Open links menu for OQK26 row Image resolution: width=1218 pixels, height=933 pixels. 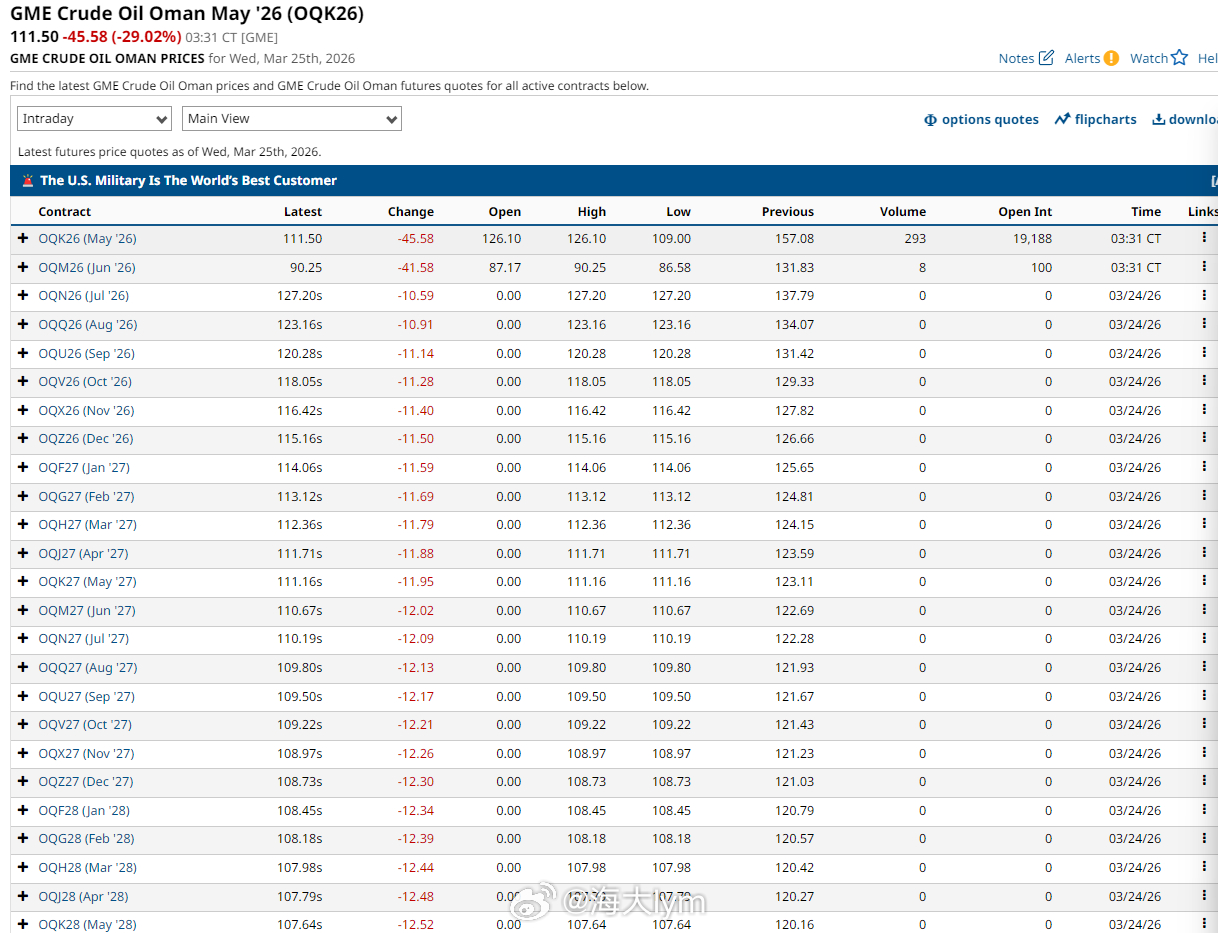(1203, 238)
